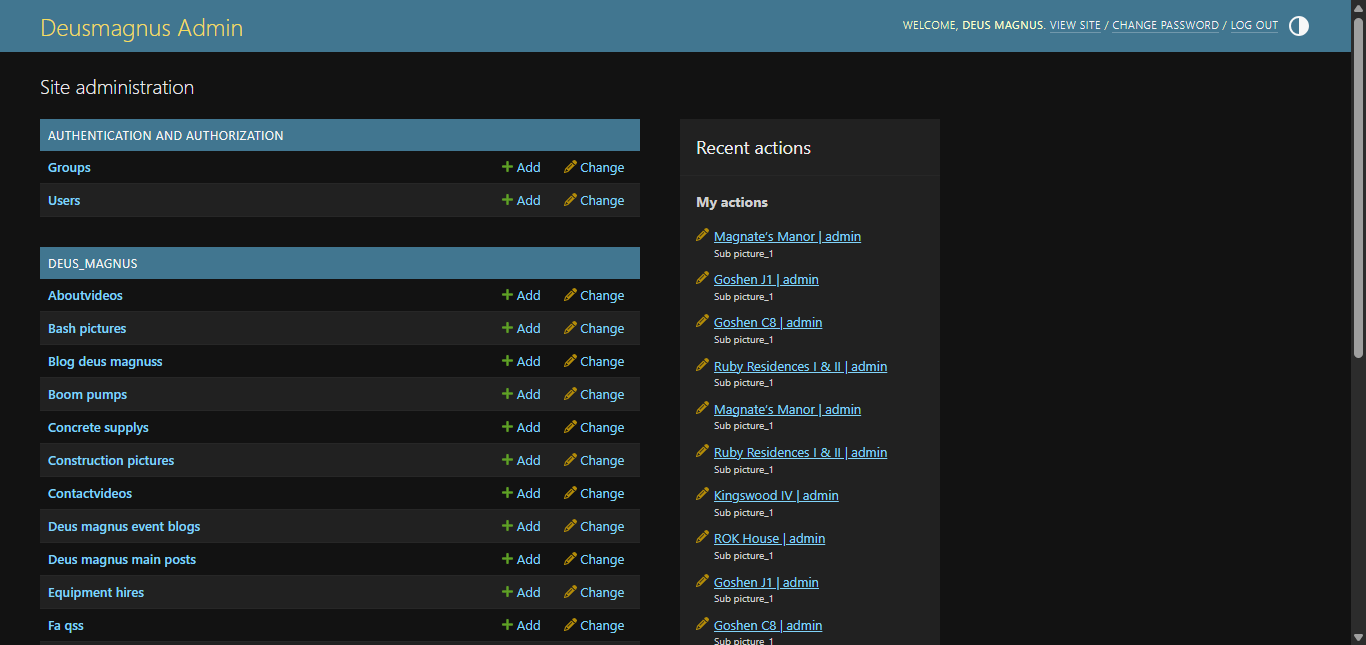1366x645 pixels.
Task: Open the Construction pictures model
Action: pyautogui.click(x=111, y=460)
